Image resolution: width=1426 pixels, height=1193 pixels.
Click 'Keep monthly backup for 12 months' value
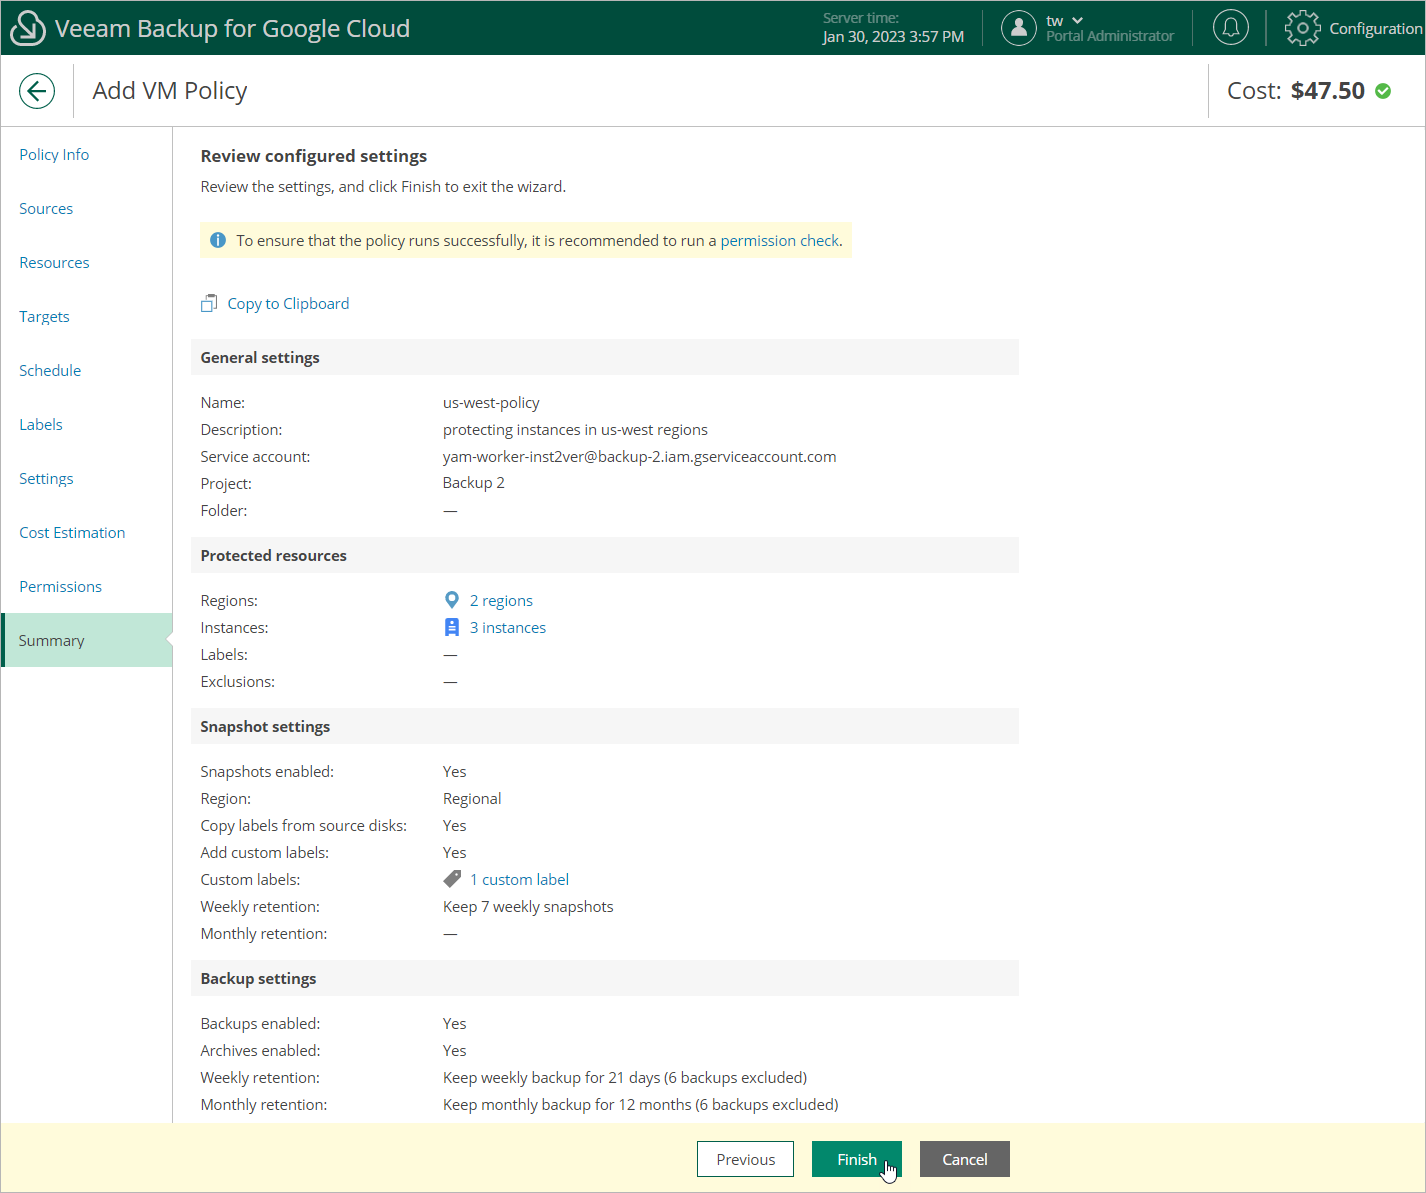click(x=640, y=1104)
